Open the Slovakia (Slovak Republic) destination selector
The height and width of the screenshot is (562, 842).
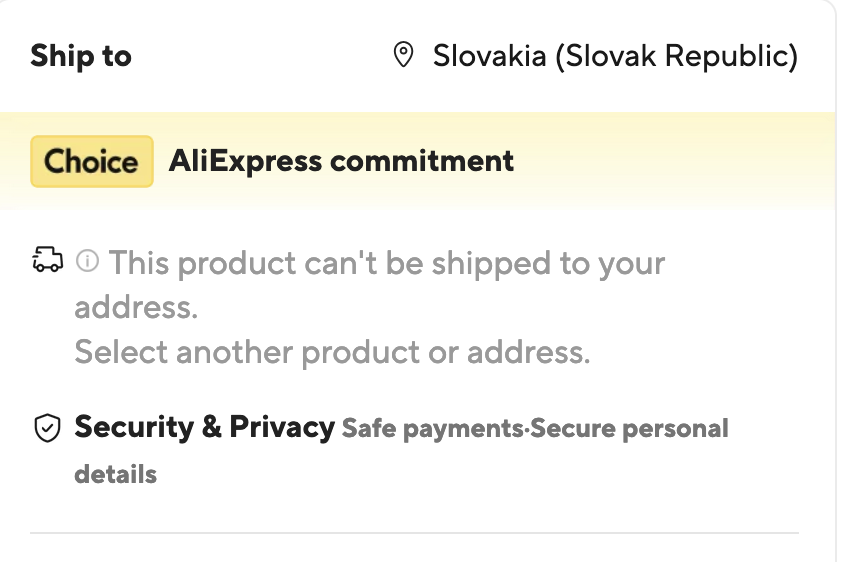596,56
